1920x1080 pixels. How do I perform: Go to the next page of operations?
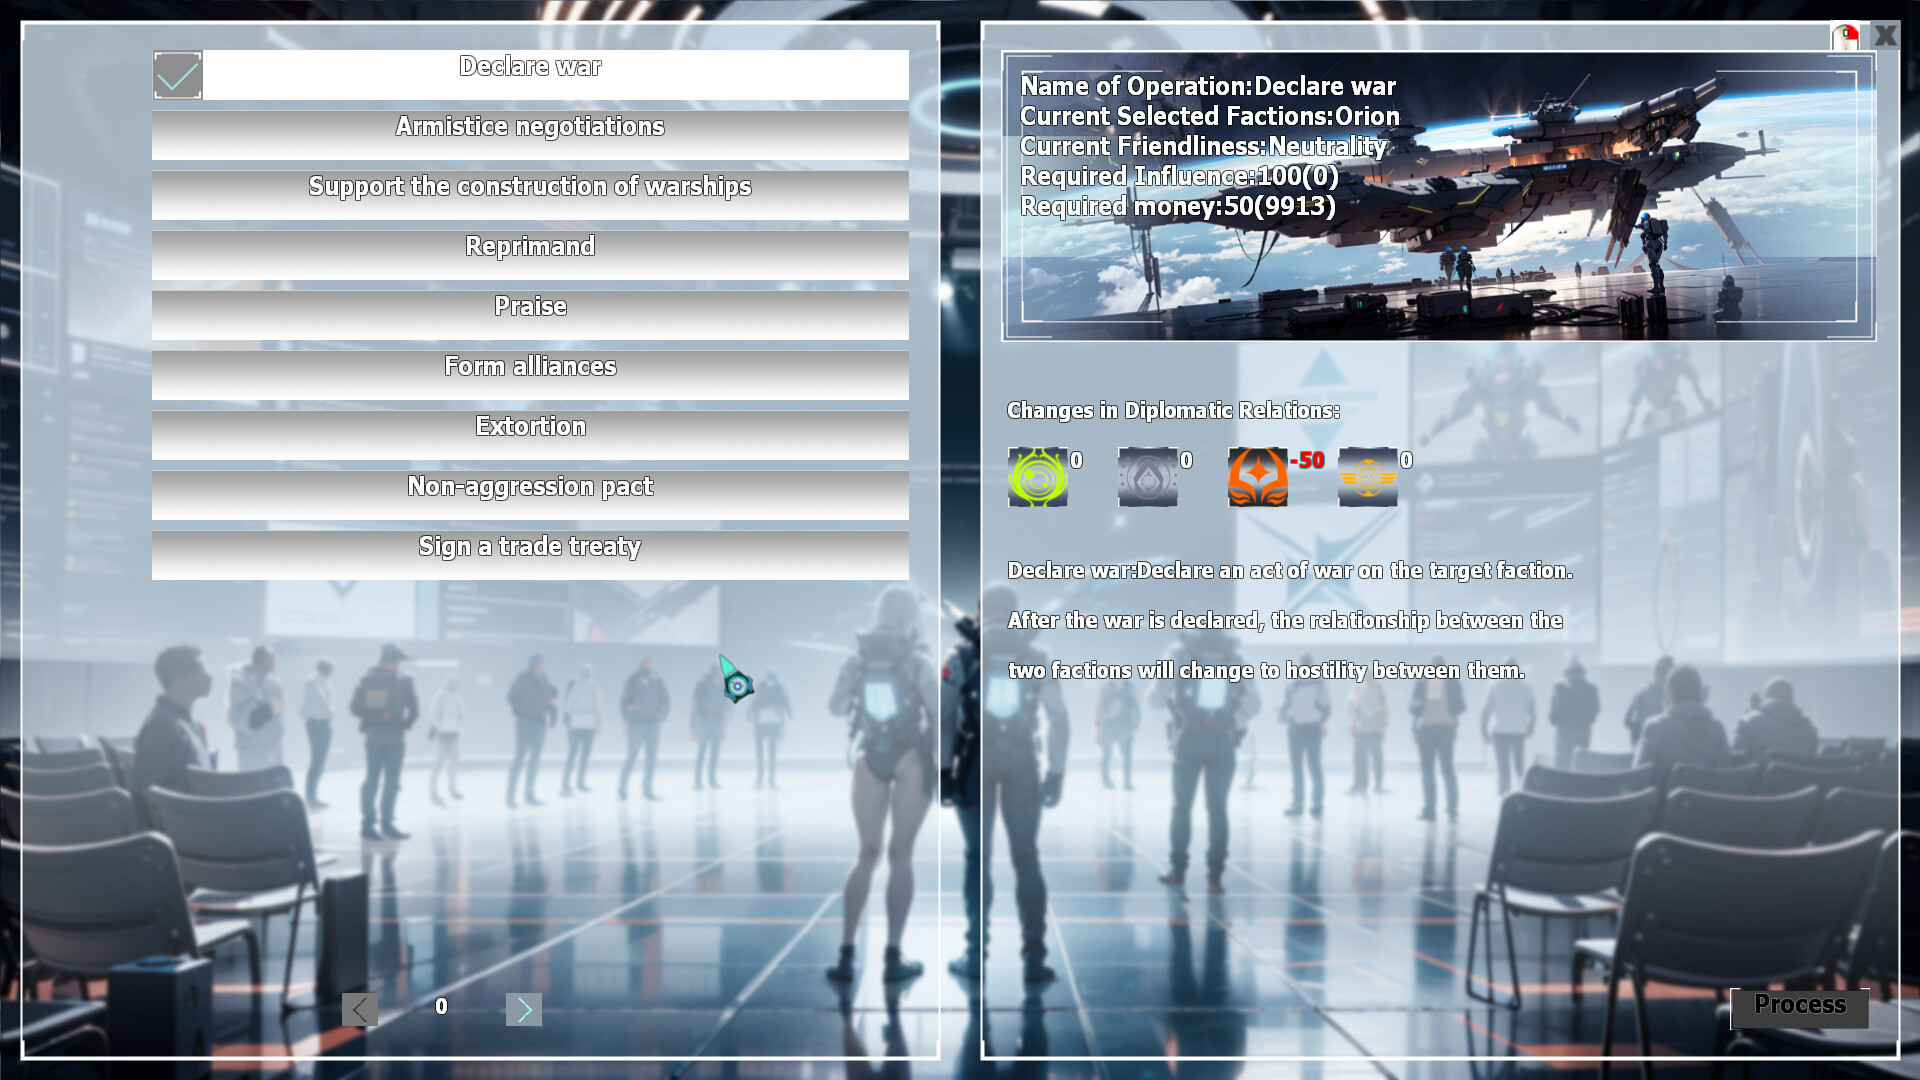(x=524, y=1009)
